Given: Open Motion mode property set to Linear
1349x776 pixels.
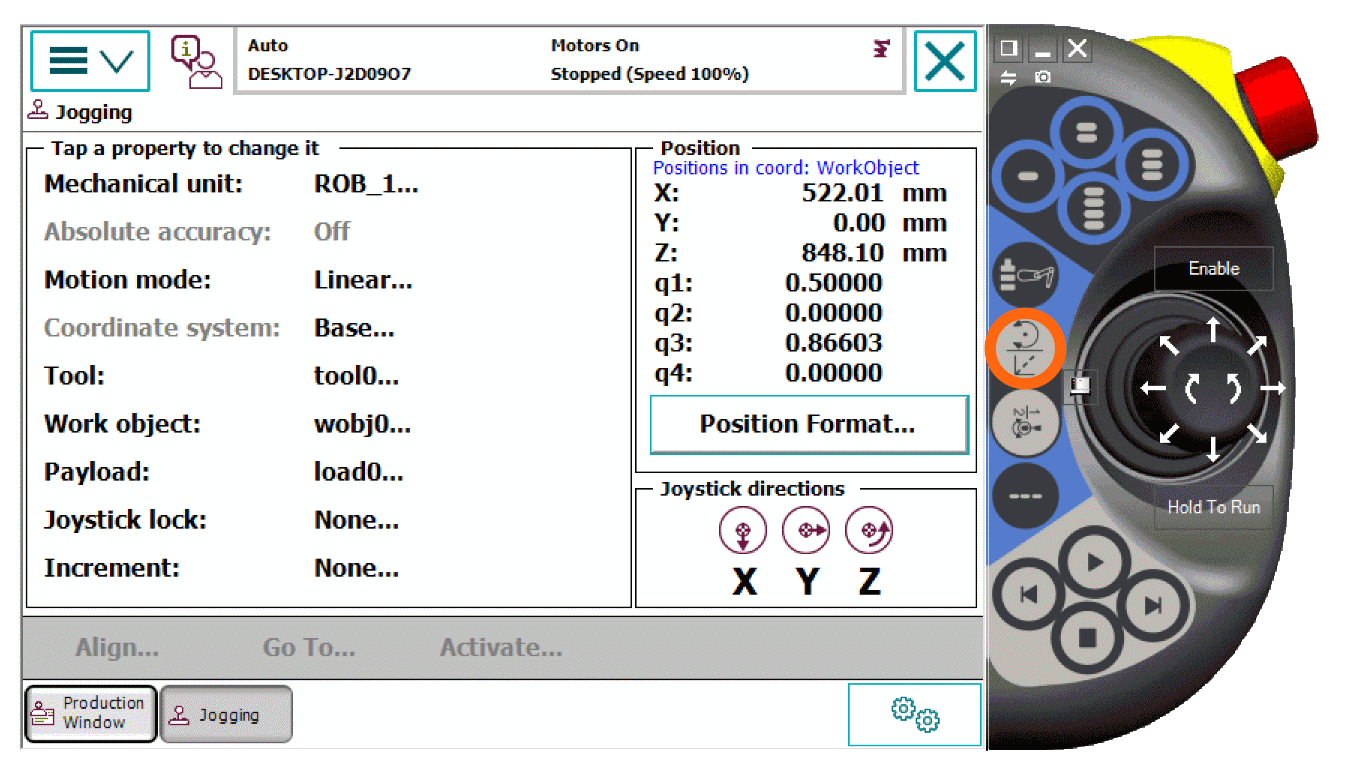Looking at the screenshot, I should click(x=362, y=281).
